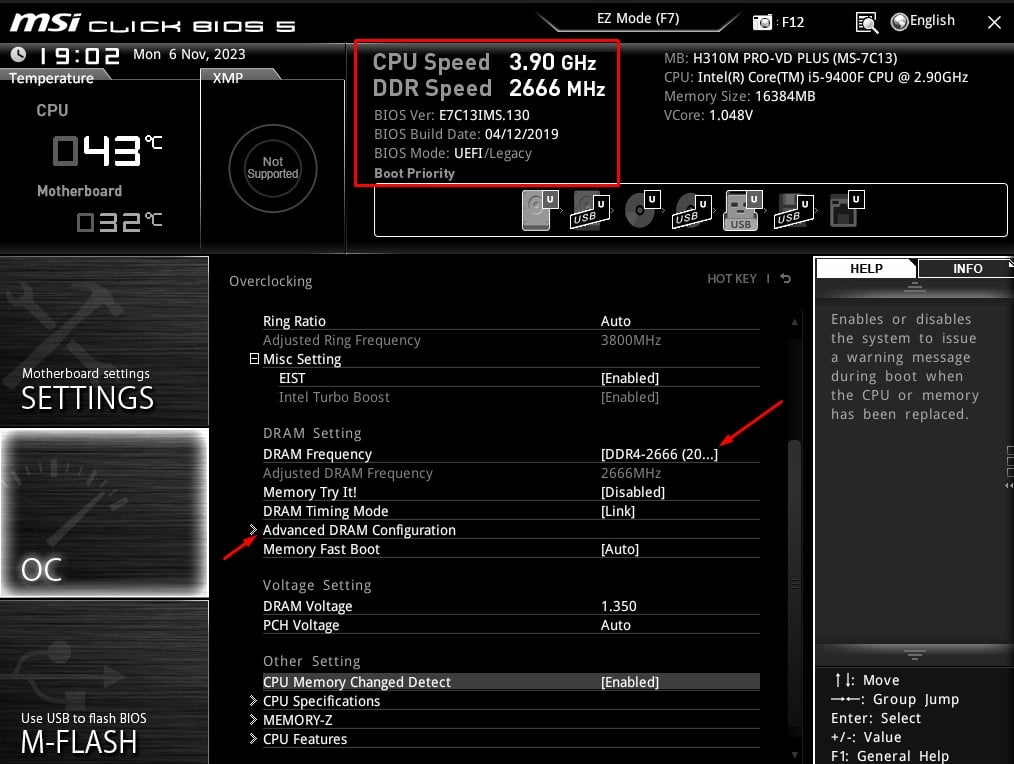1014x764 pixels.
Task: Click the CPU temperature 043 reading
Action: [107, 150]
